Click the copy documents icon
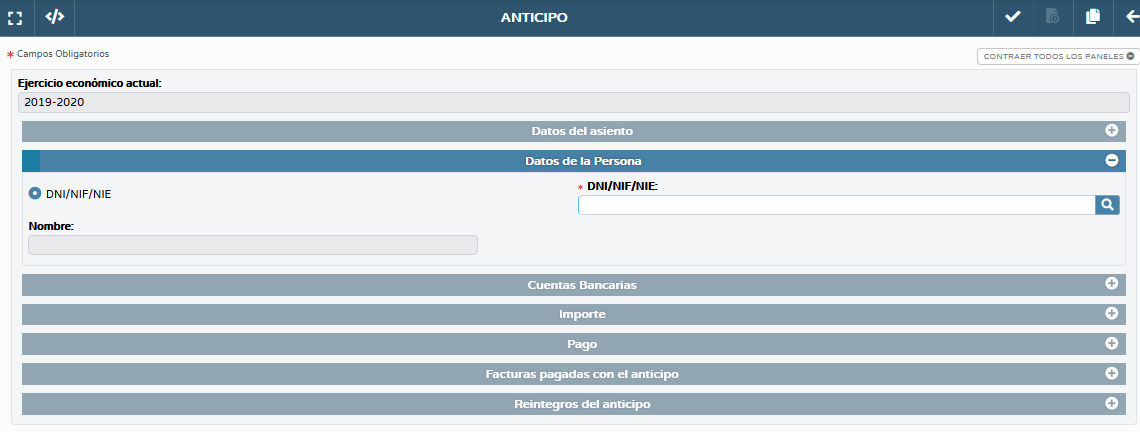Screen dimensions: 1140x432 1092,17
